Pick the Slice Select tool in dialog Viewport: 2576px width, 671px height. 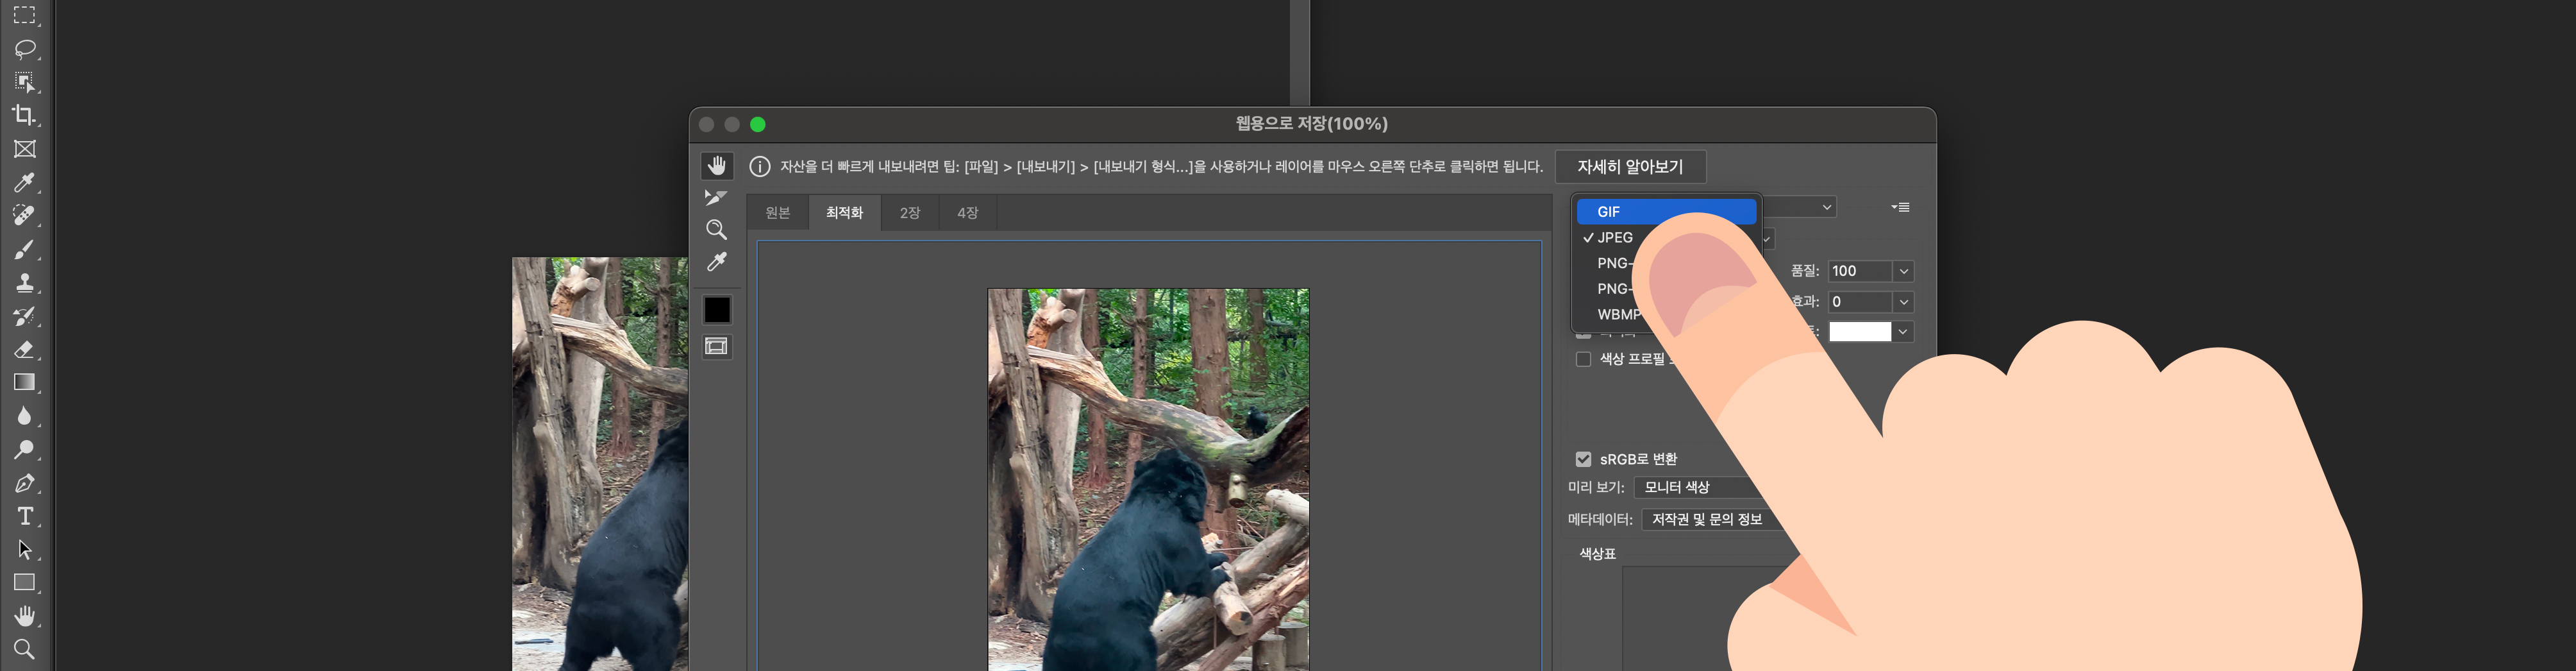click(716, 198)
